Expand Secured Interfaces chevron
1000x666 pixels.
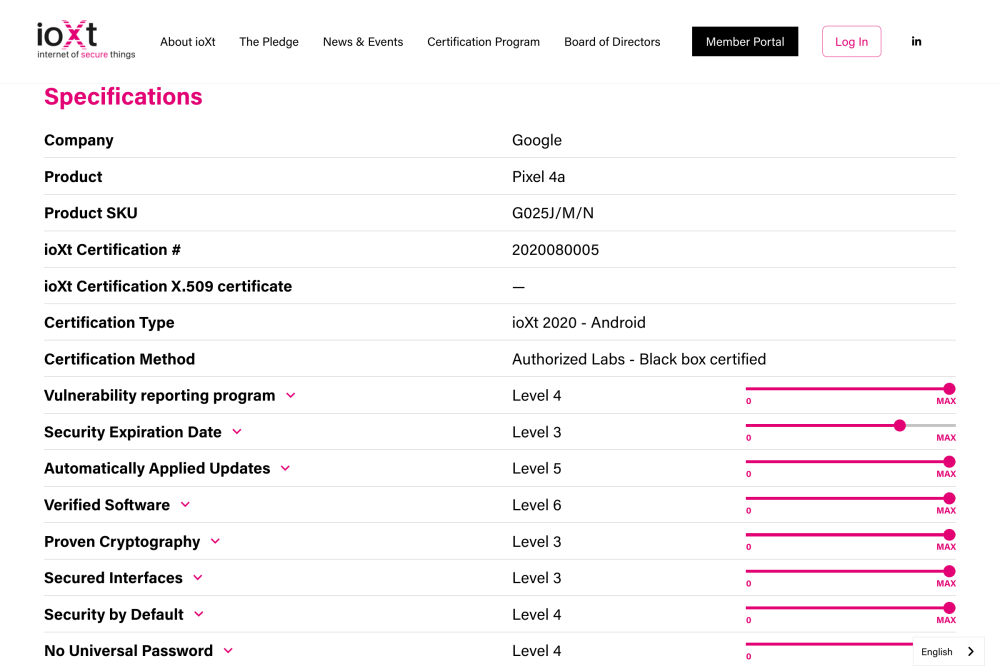tap(198, 578)
